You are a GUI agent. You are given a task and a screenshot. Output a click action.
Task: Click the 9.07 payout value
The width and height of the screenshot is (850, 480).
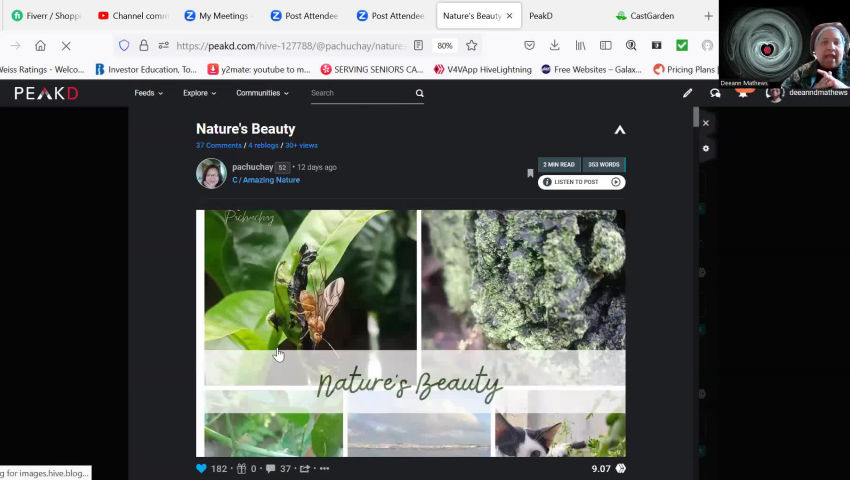coord(601,469)
